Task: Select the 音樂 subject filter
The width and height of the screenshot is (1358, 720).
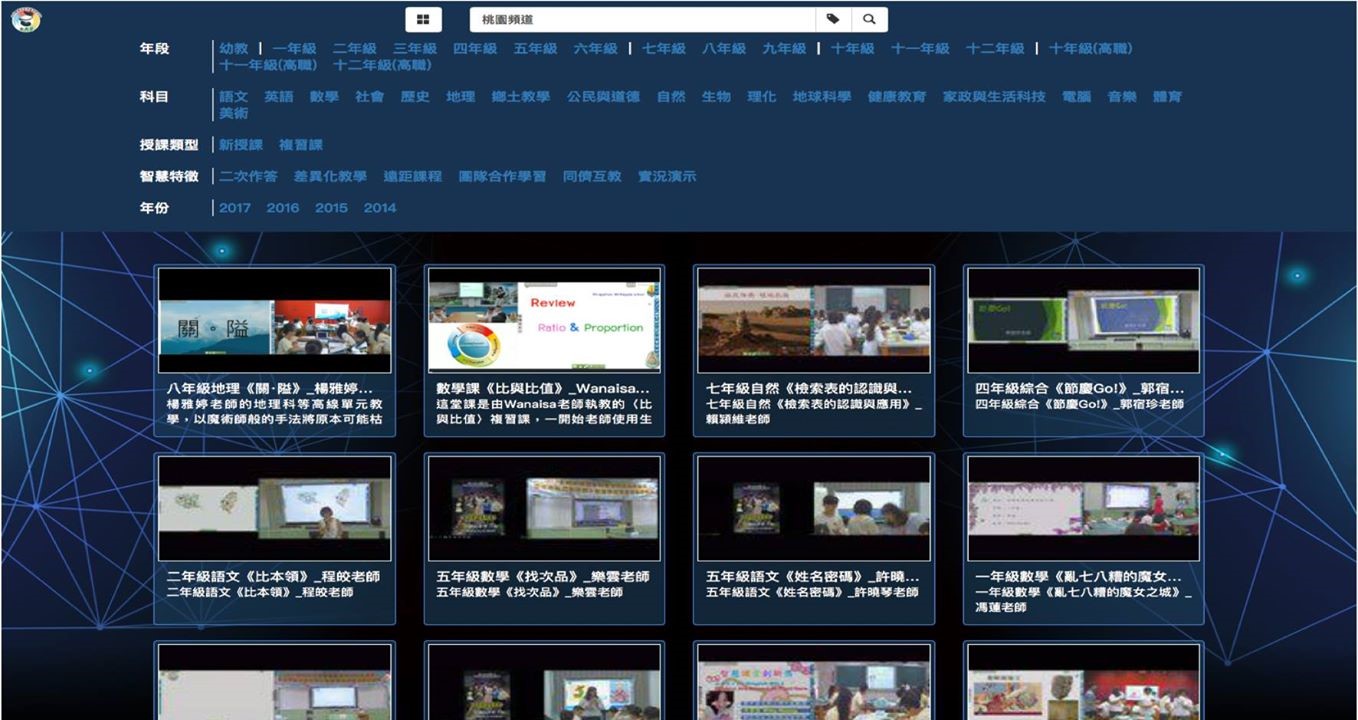Action: click(1122, 97)
